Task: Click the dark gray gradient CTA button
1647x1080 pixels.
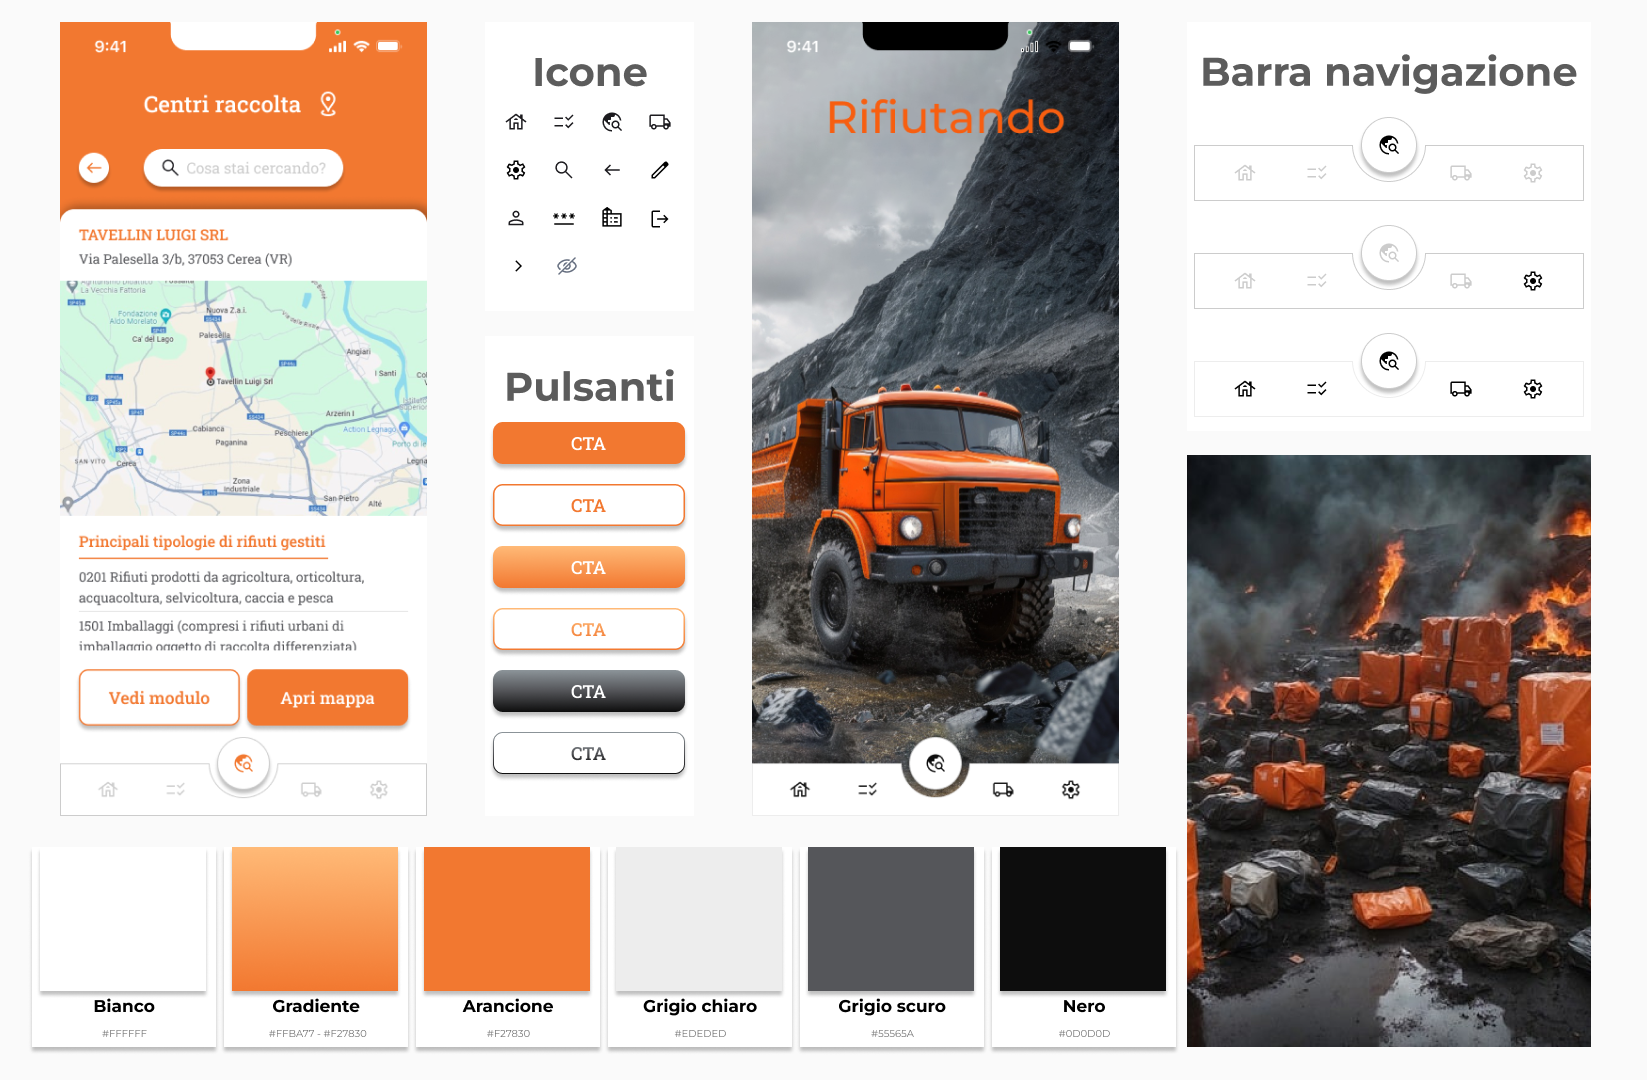Action: coord(588,692)
